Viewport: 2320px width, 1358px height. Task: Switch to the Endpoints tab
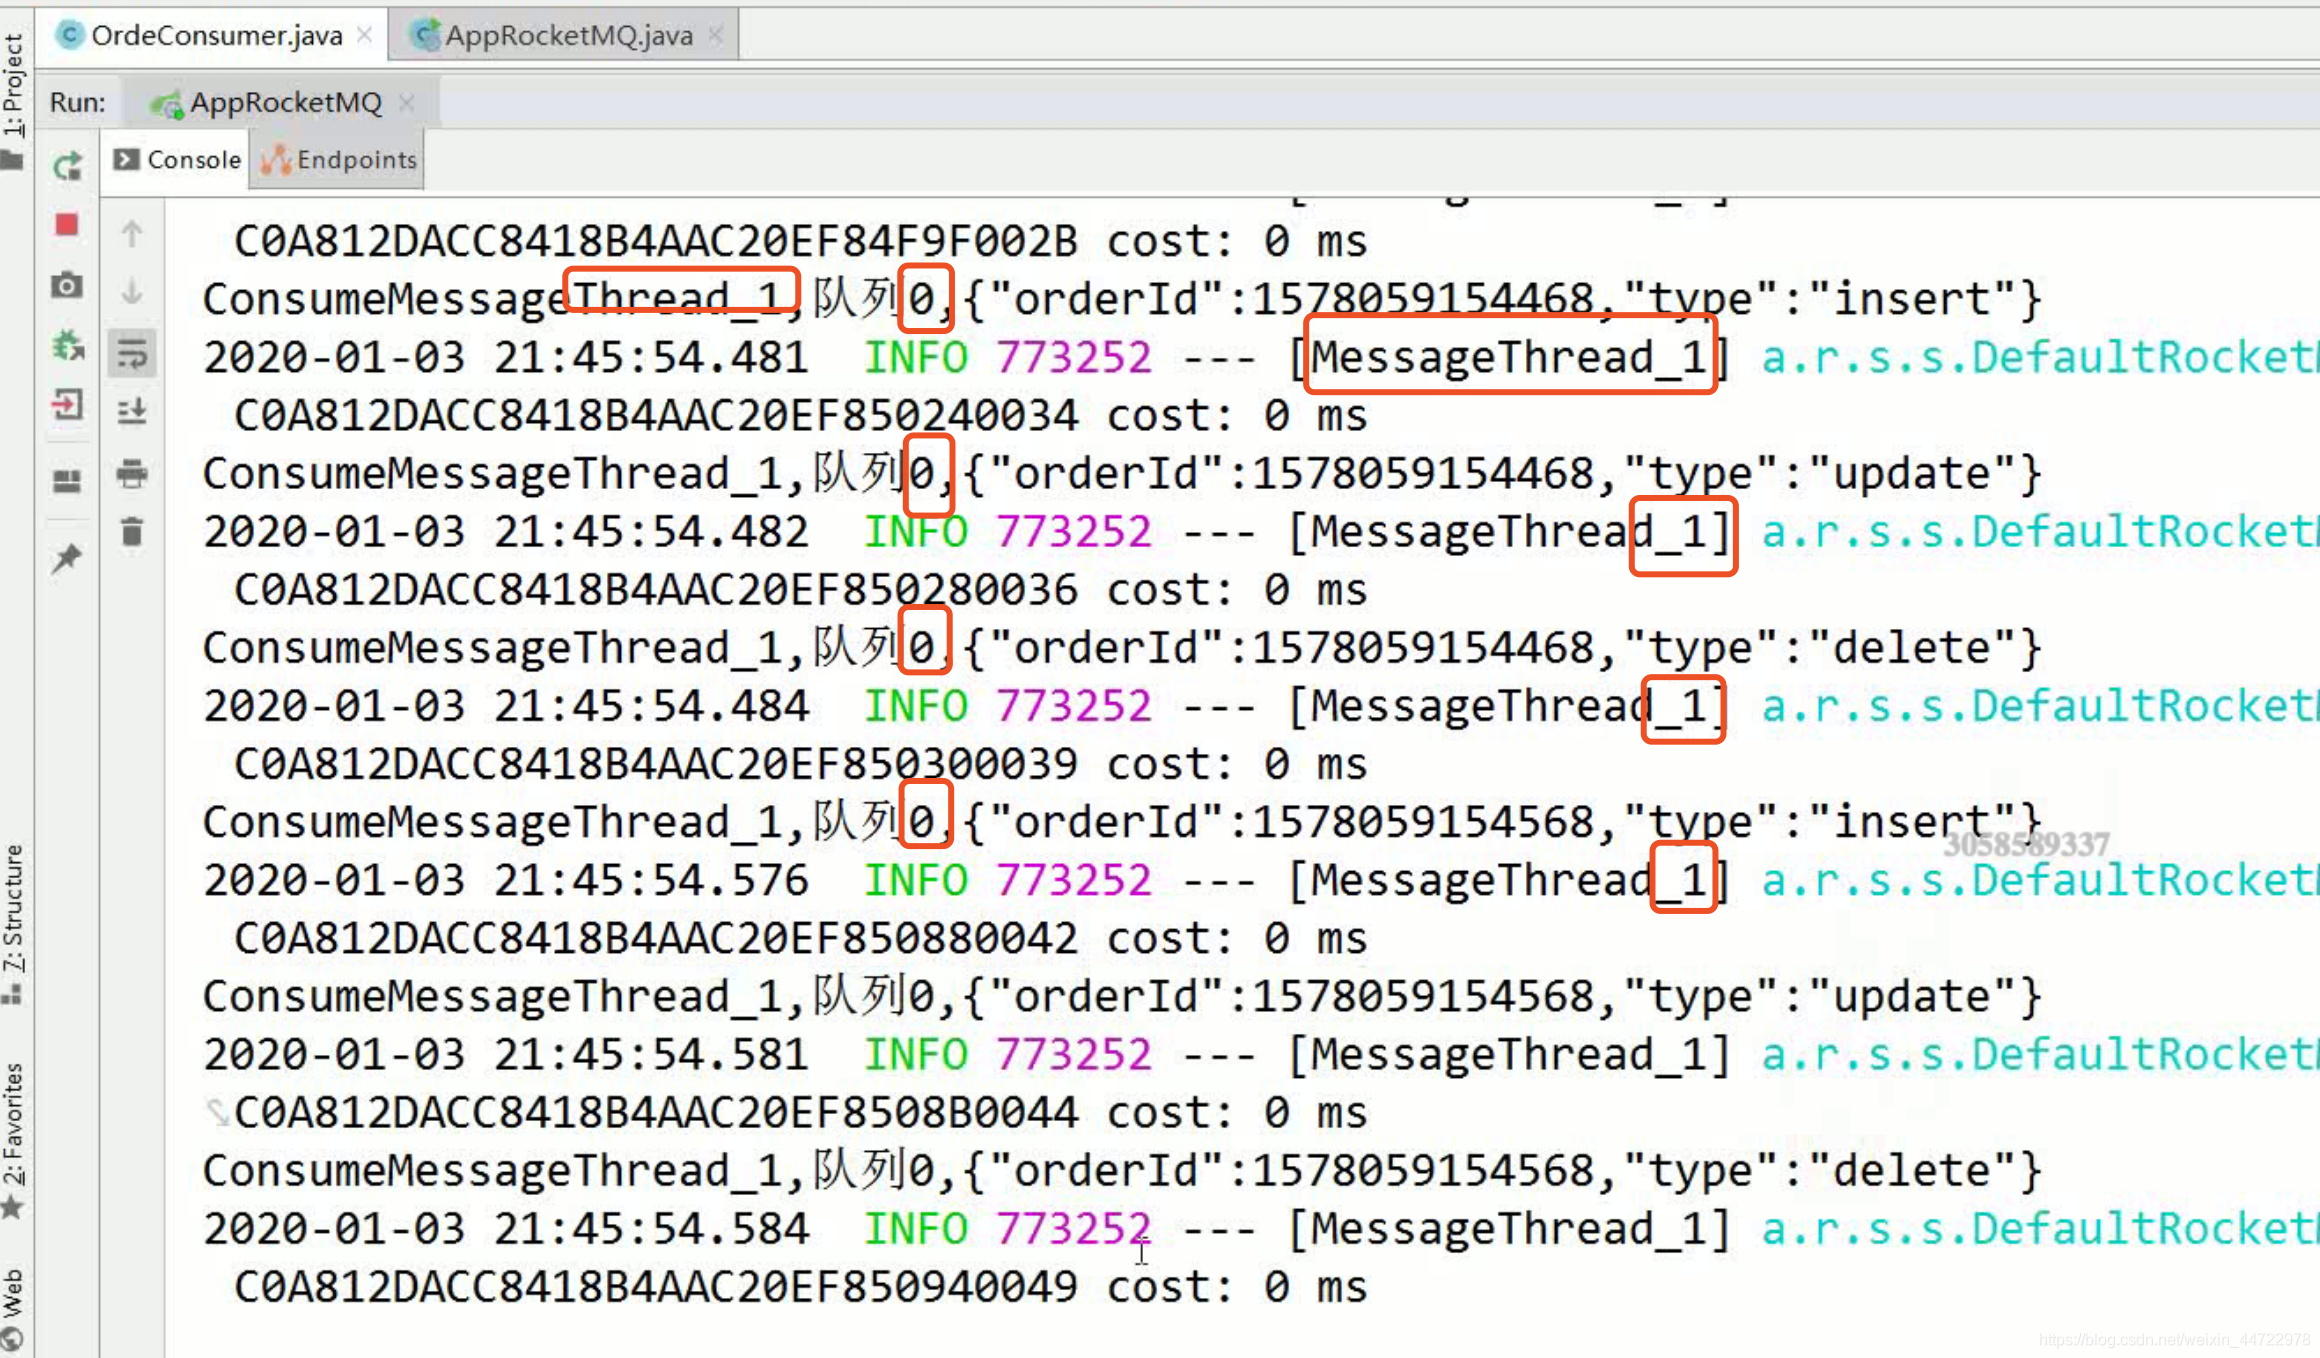click(x=338, y=160)
